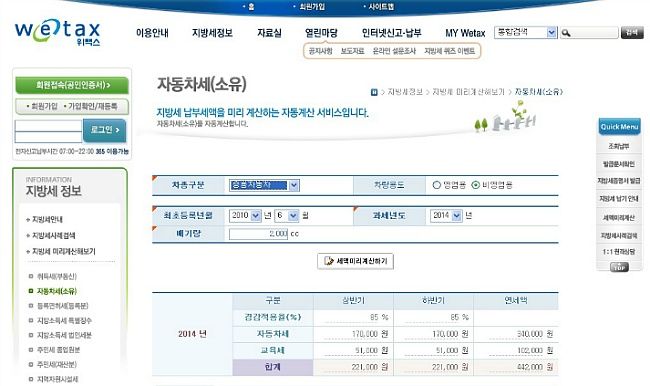
Task: Click 지방세증명서 발급 in Quick Menu
Action: click(619, 181)
